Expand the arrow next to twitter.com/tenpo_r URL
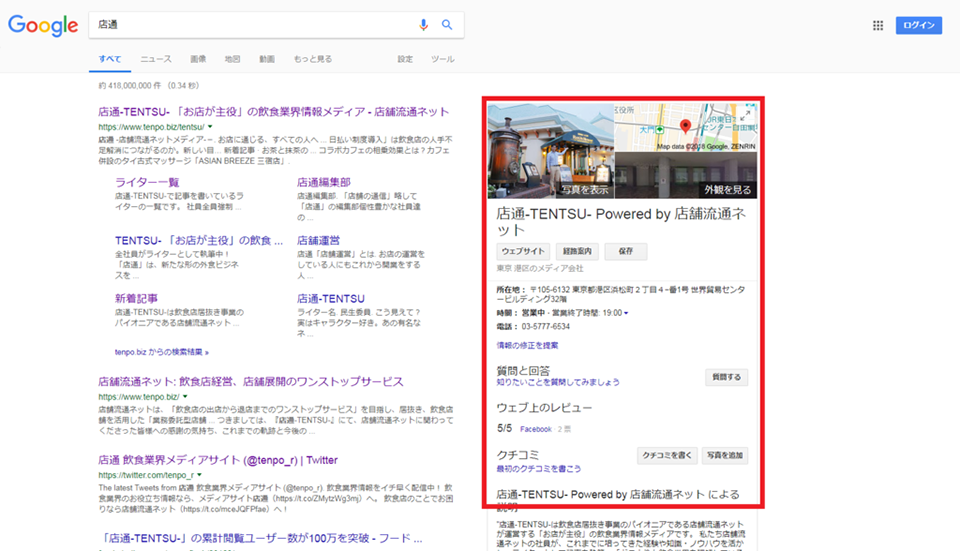Viewport: 960px width, 551px height. tap(200, 475)
